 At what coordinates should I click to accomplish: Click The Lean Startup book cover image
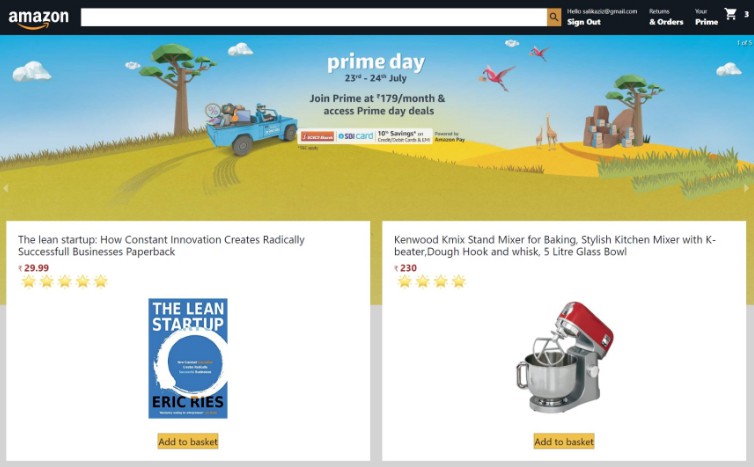(x=188, y=358)
